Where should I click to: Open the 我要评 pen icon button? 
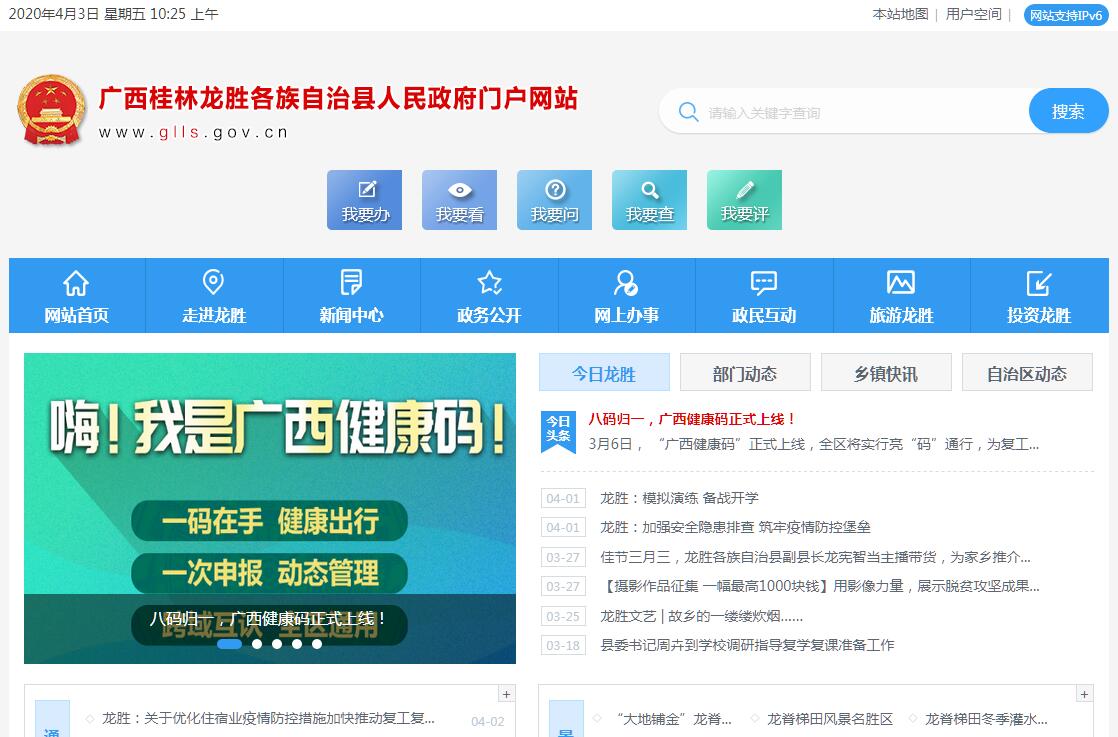click(x=744, y=199)
